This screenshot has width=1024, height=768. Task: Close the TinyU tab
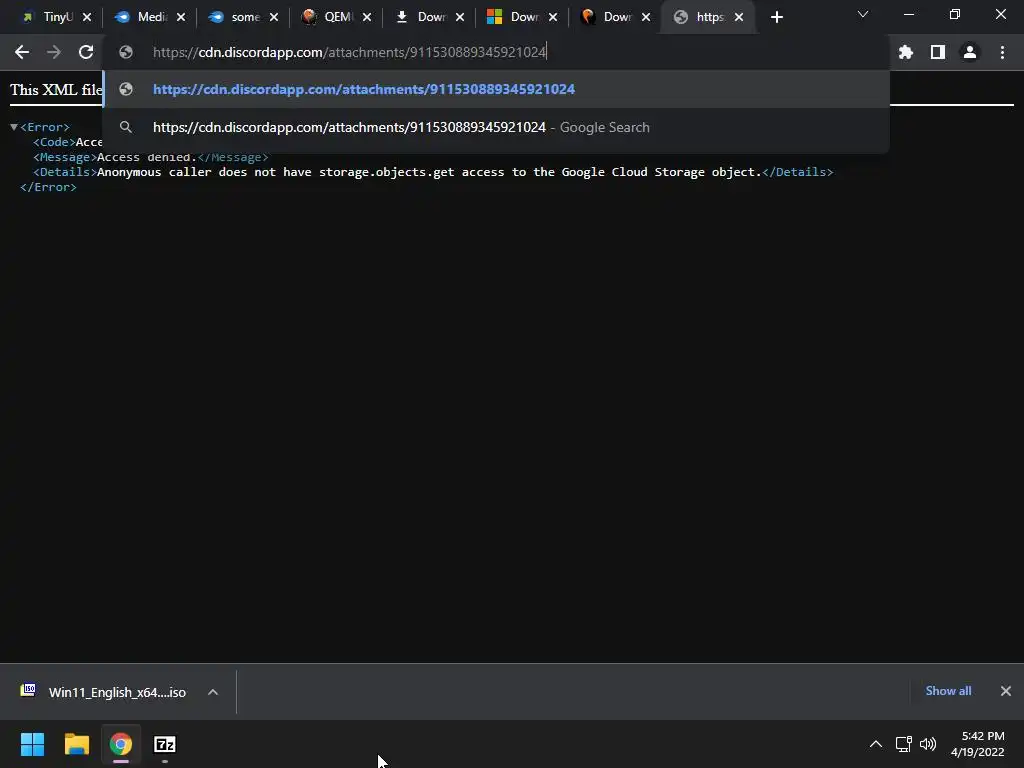[x=87, y=18]
